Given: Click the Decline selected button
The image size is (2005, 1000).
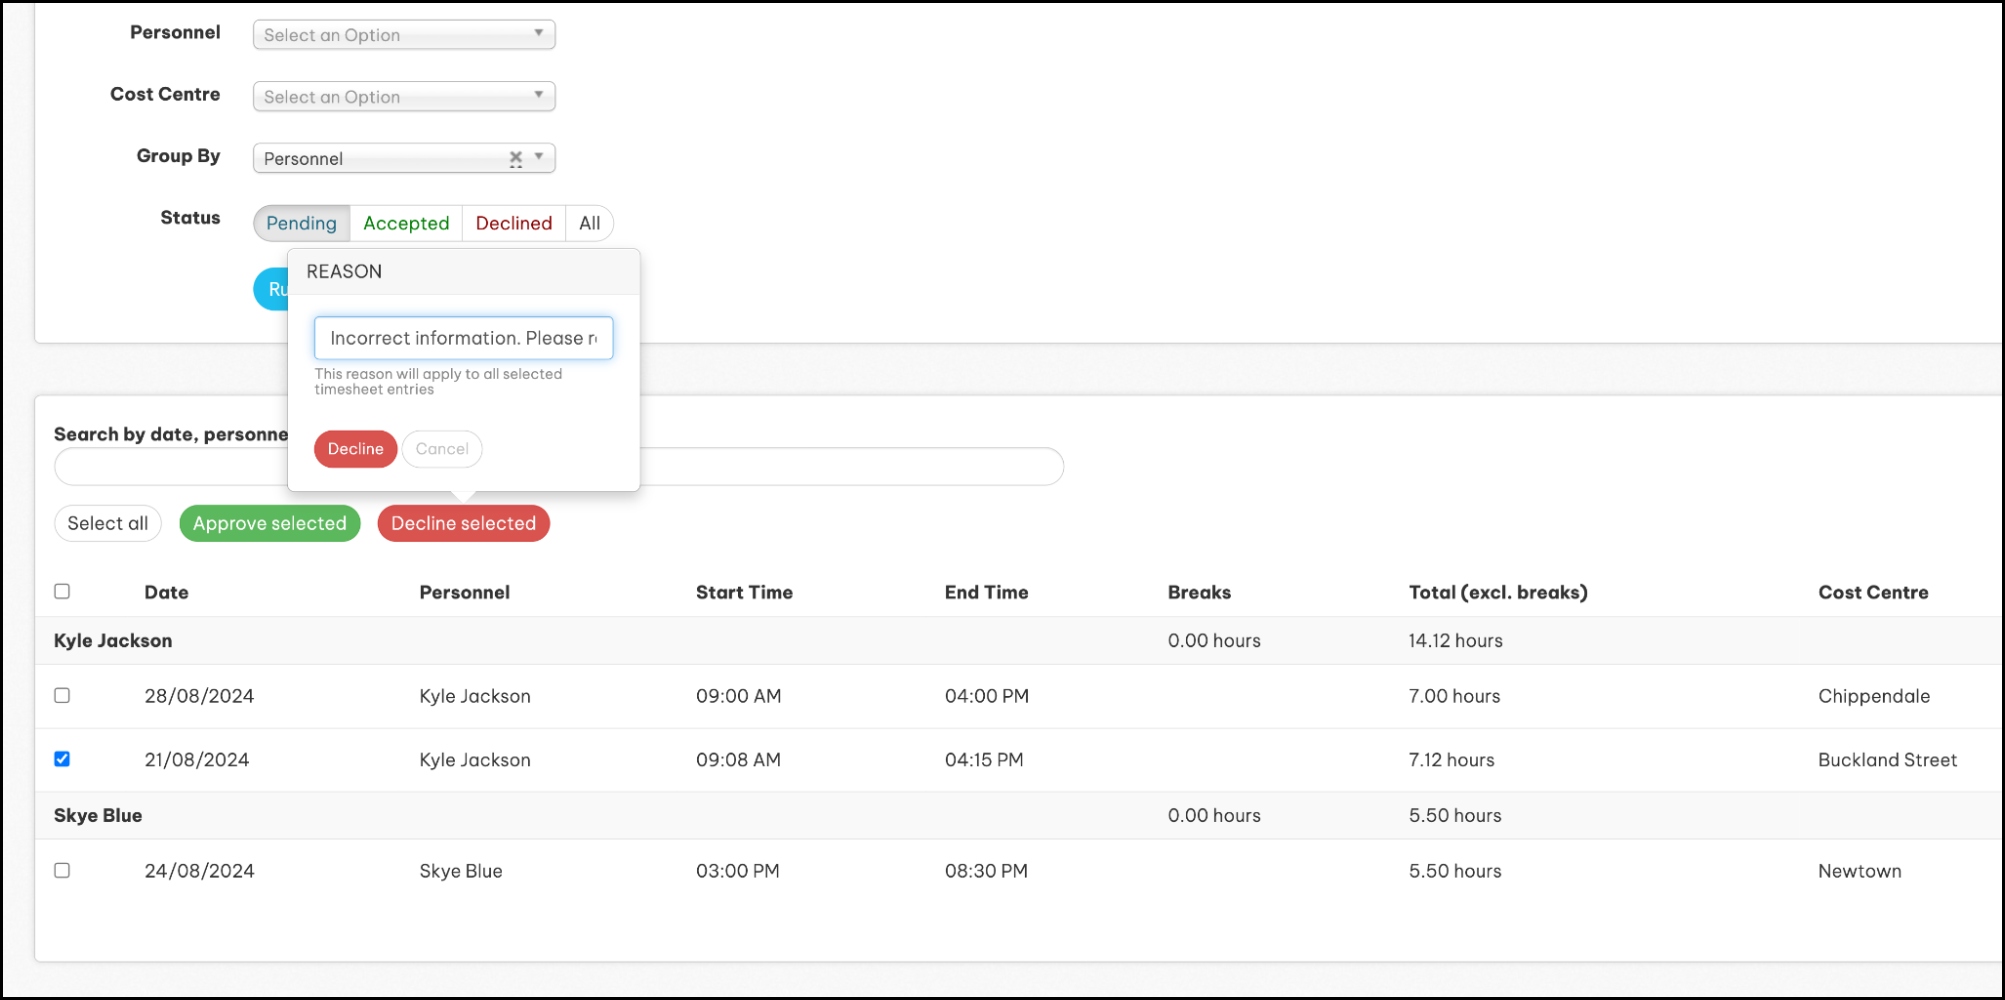Looking at the screenshot, I should 463,523.
